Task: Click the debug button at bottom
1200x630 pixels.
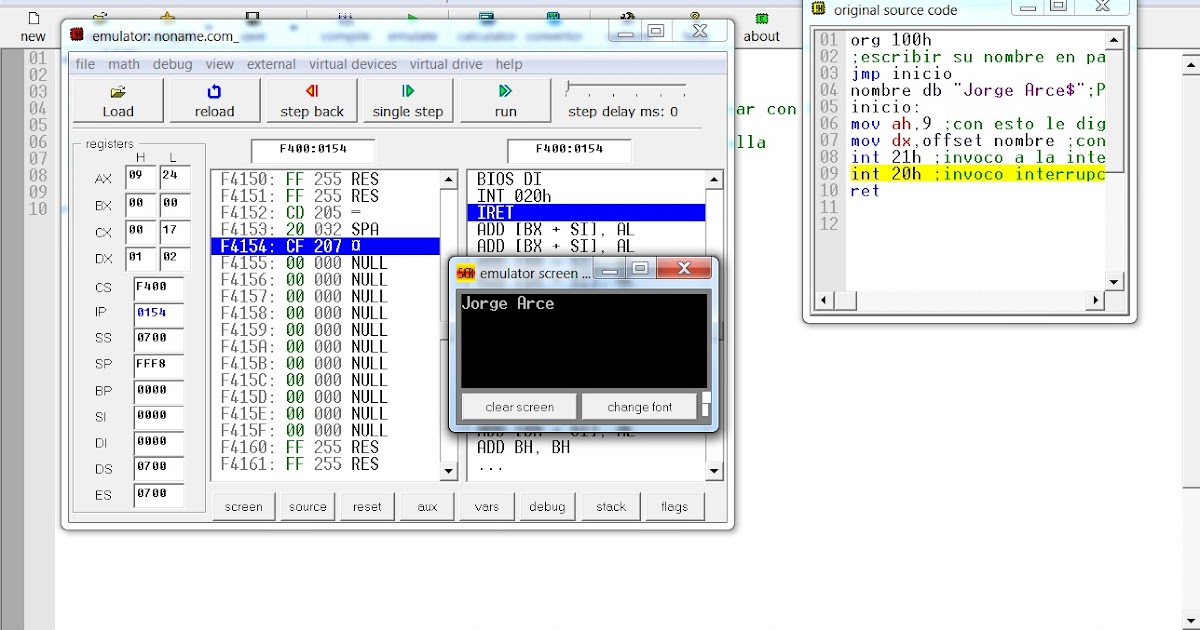Action: pos(547,507)
